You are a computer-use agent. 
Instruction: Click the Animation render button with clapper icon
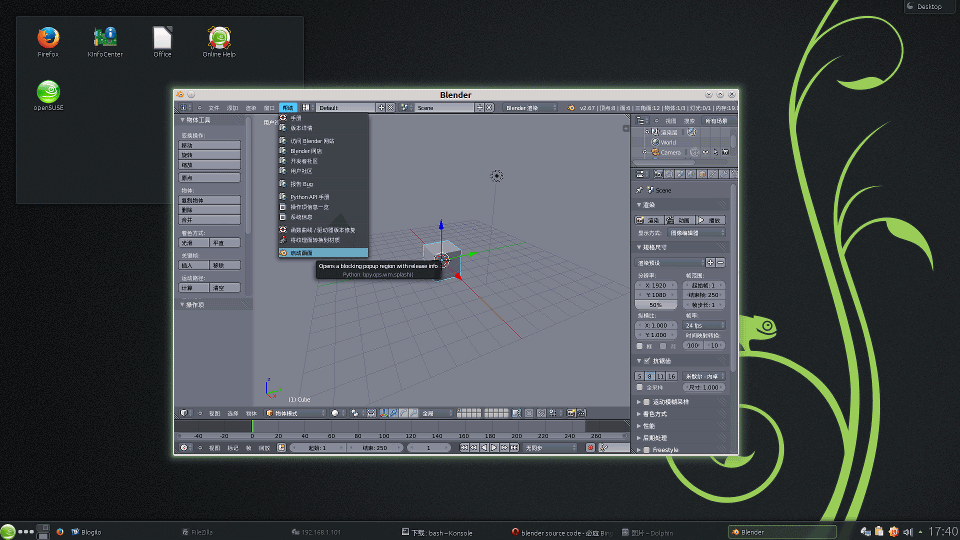pyautogui.click(x=680, y=220)
